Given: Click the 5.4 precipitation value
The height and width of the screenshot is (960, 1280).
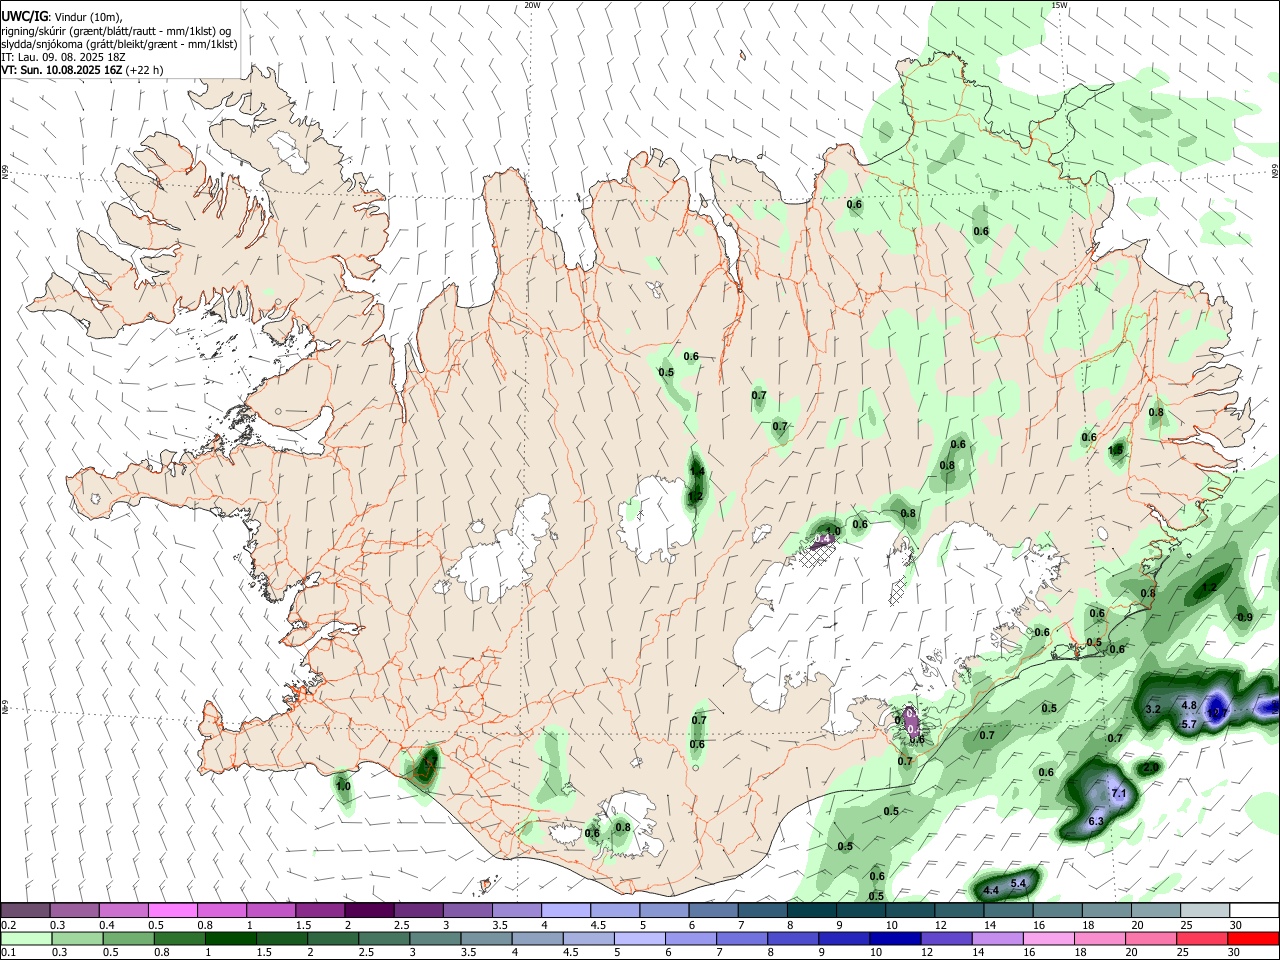Looking at the screenshot, I should click(1019, 883).
